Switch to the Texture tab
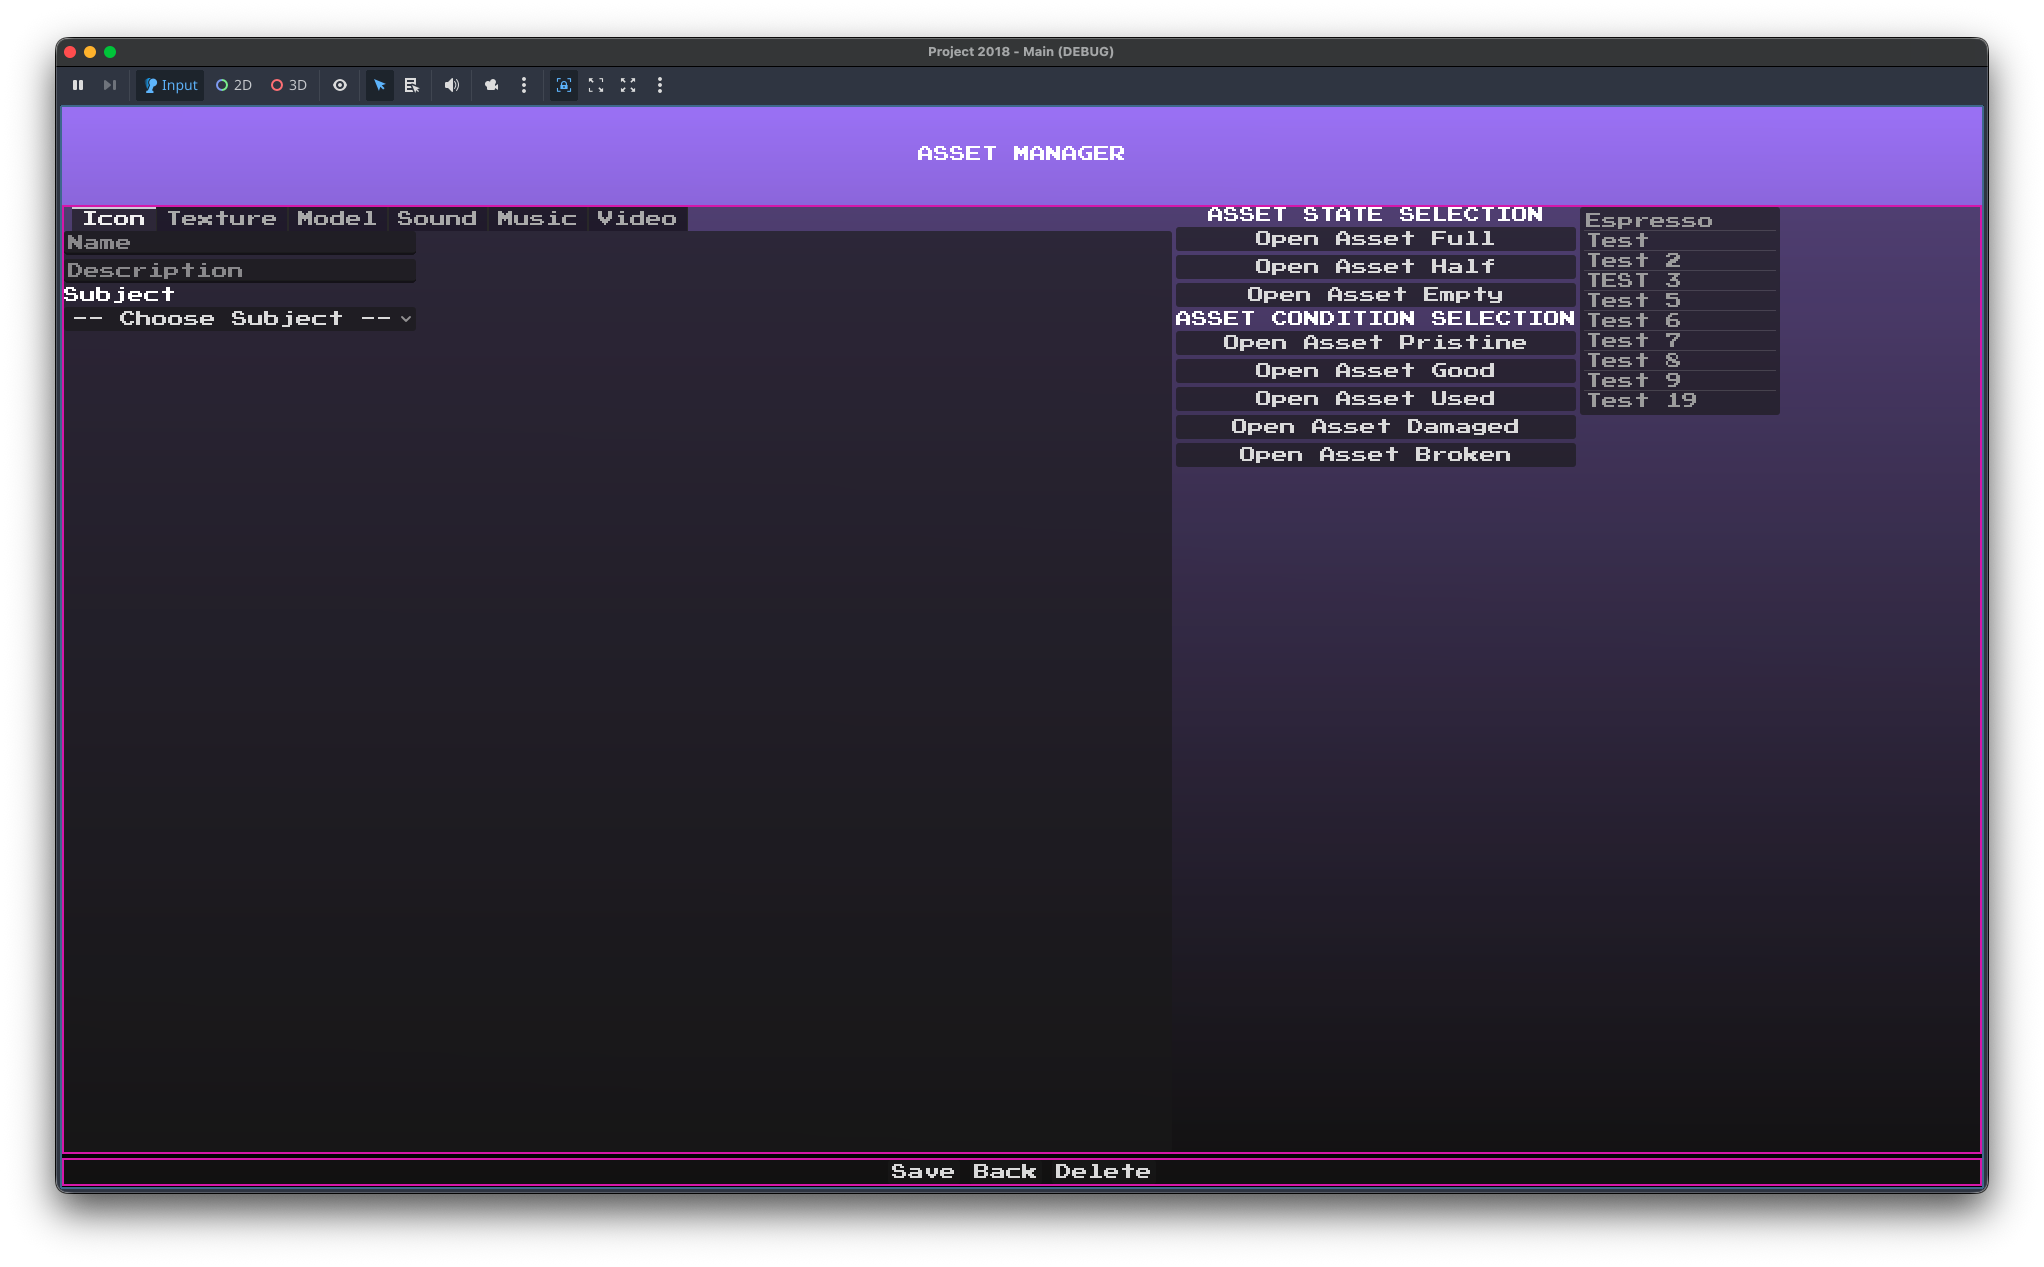This screenshot has width=2044, height=1267. [222, 218]
